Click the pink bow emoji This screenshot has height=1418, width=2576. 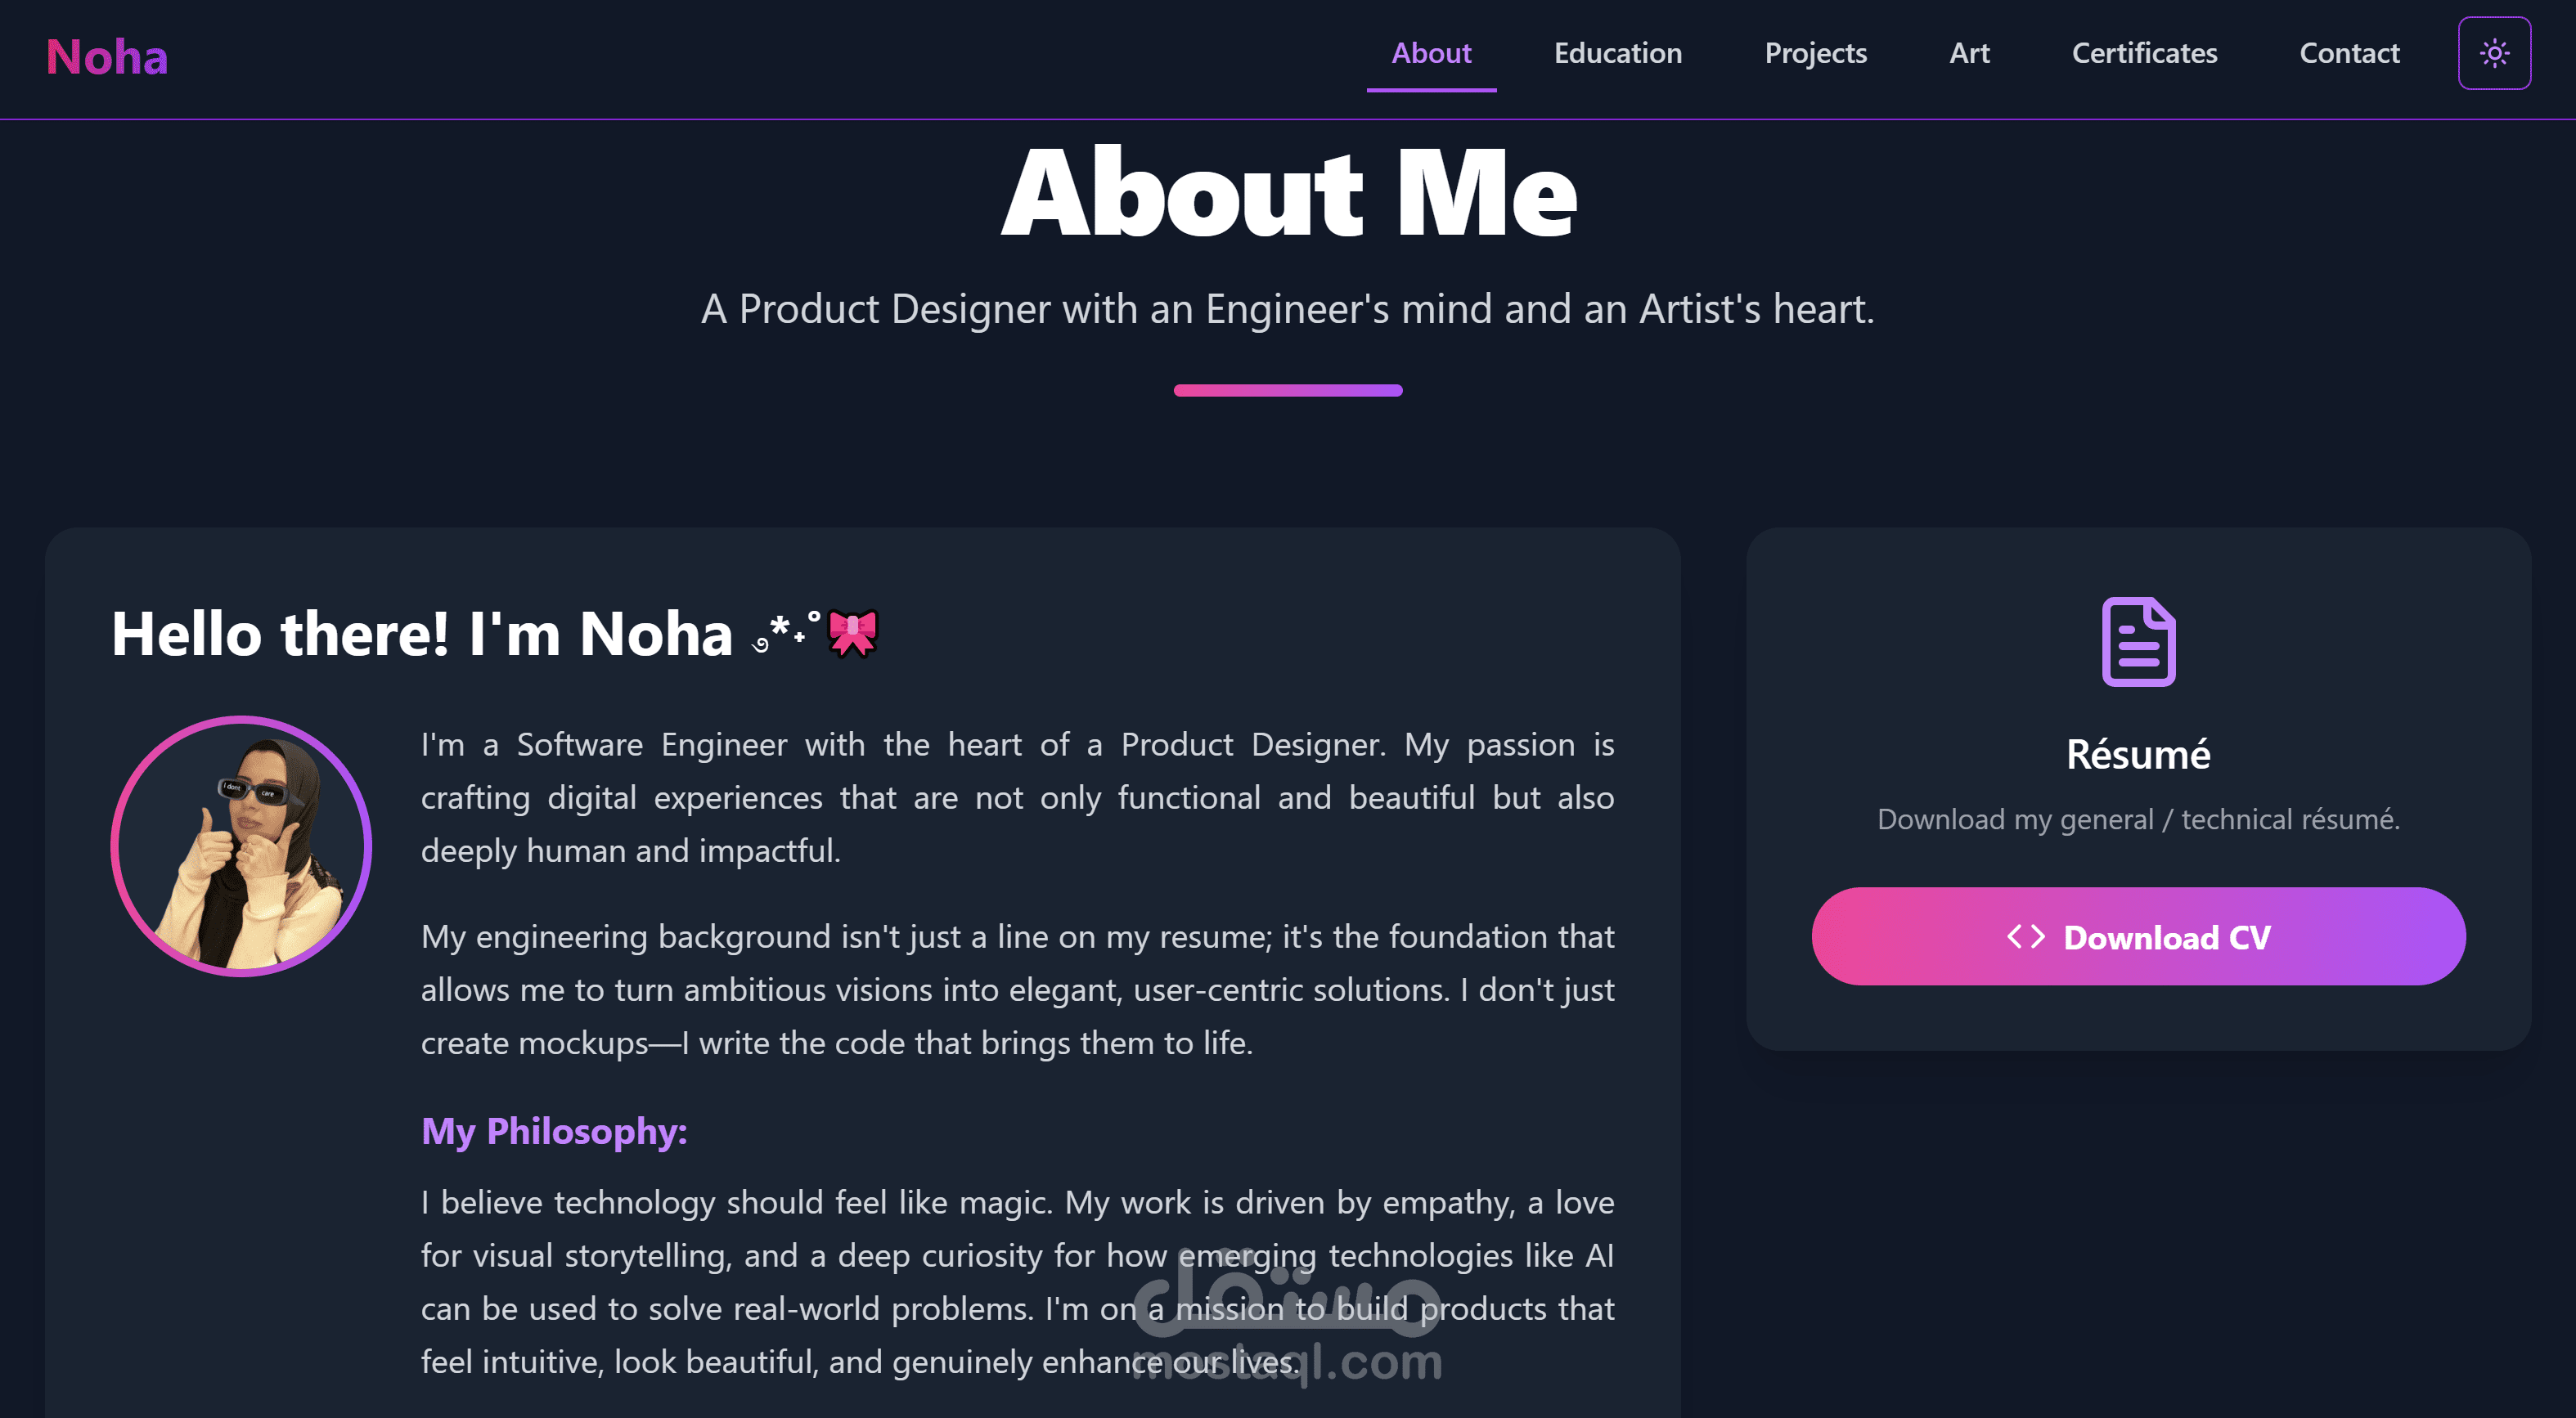[853, 634]
